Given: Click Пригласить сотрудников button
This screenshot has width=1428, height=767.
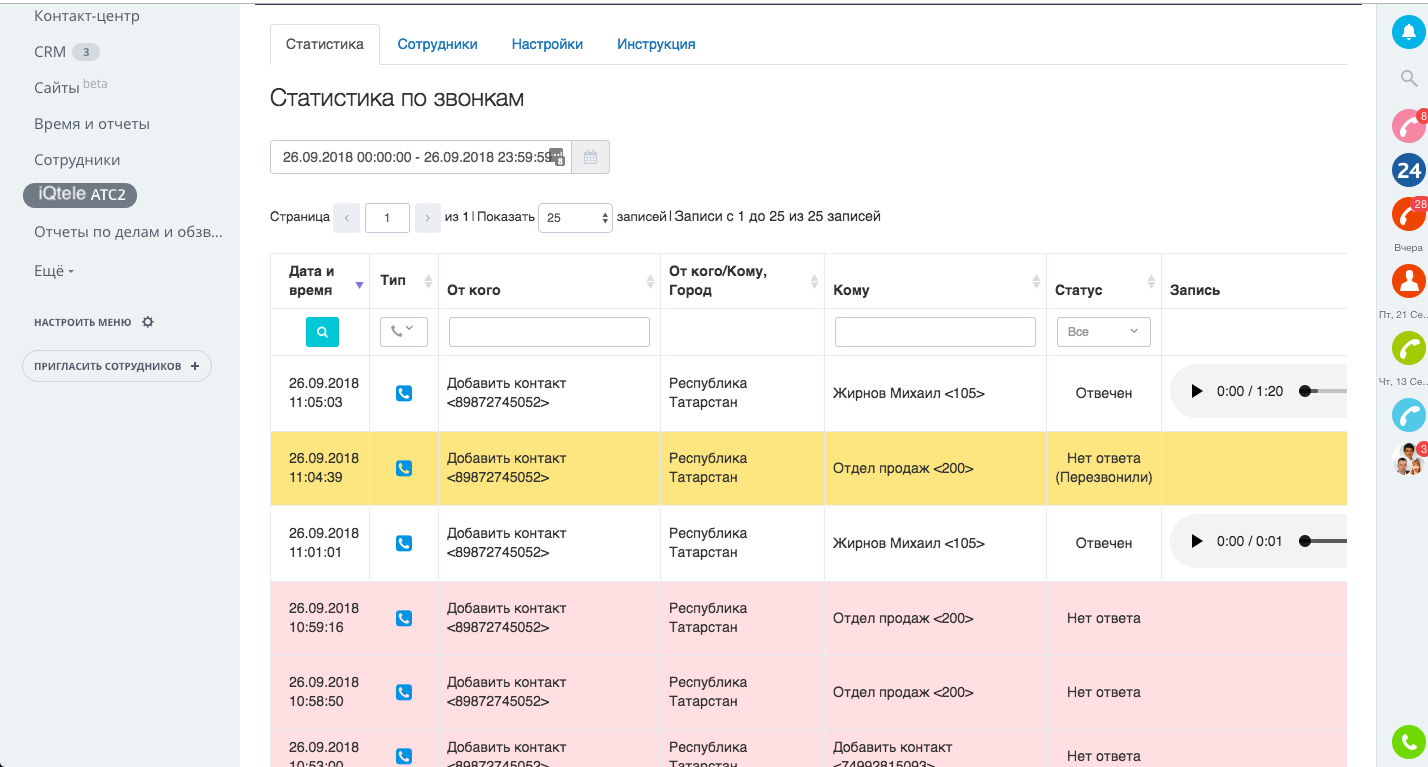Looking at the screenshot, I should click(116, 366).
